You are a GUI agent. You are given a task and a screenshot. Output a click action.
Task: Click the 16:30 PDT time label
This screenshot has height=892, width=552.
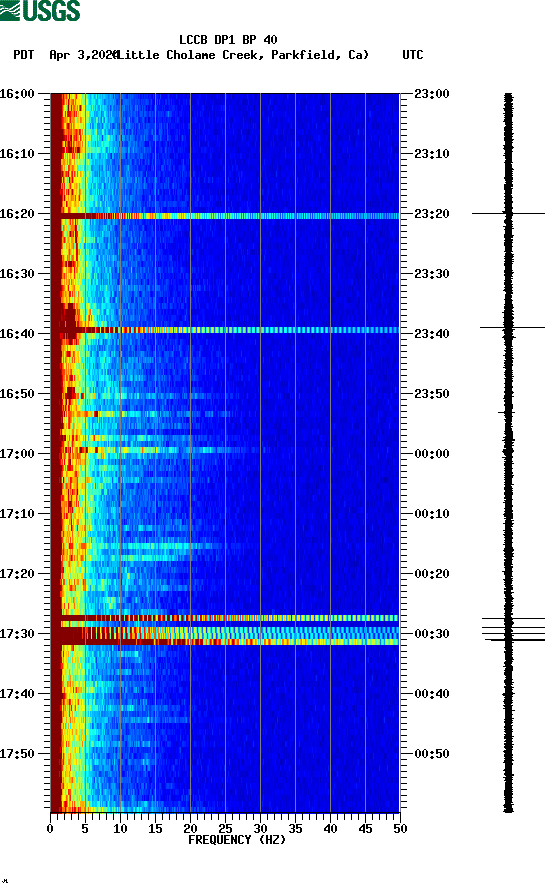pos(17,274)
